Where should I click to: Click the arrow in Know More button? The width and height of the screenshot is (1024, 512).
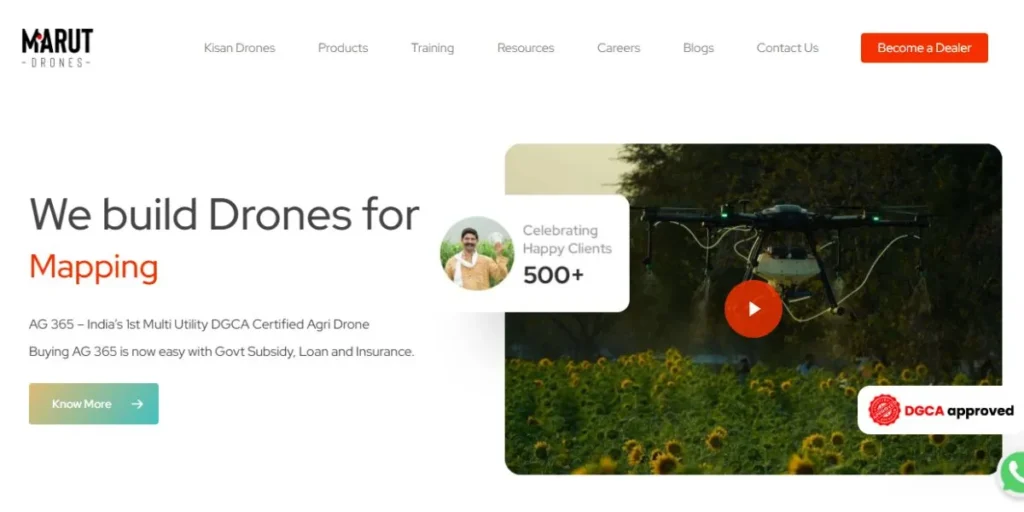136,404
